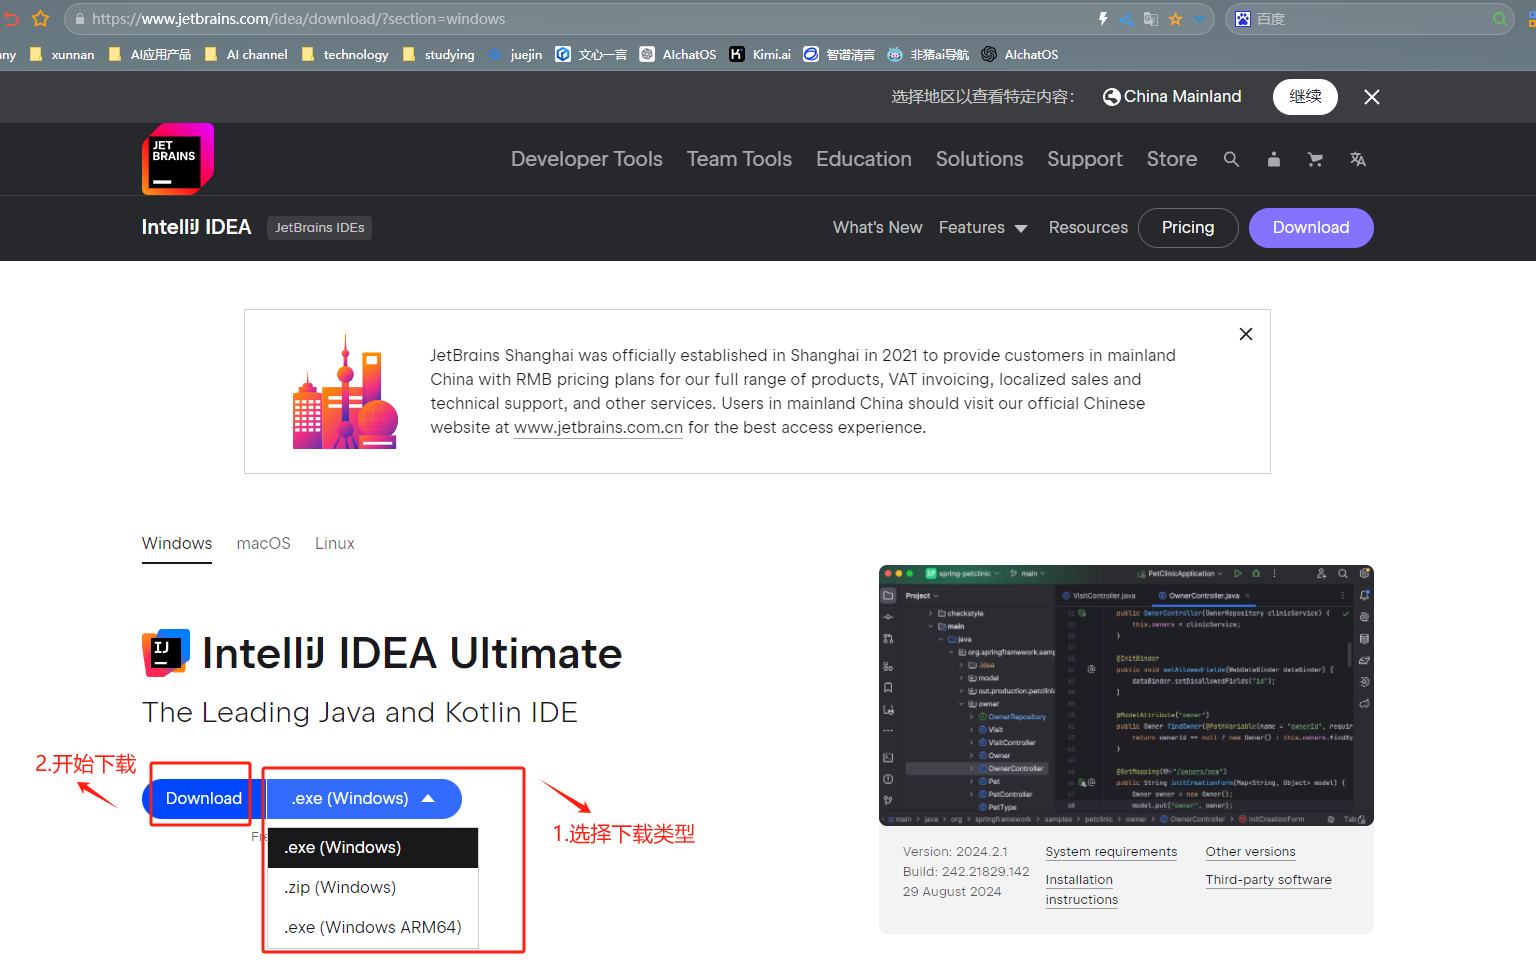Click the JetBrains logo
This screenshot has width=1536, height=970.
177,159
